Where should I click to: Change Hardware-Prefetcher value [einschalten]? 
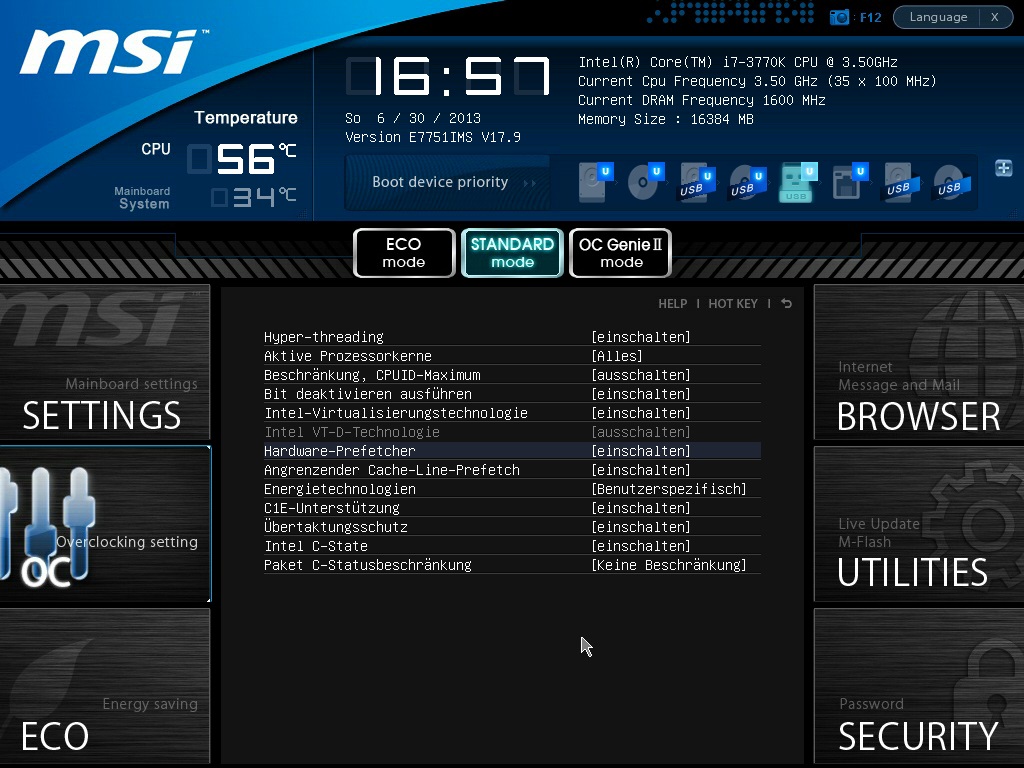click(x=641, y=451)
